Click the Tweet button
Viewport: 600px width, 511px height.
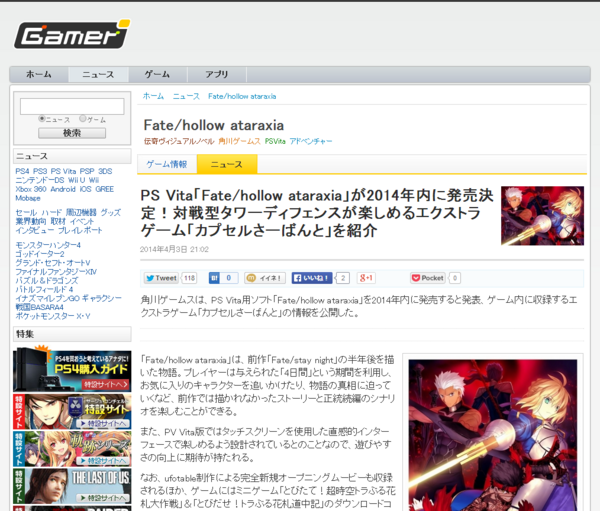coord(161,278)
